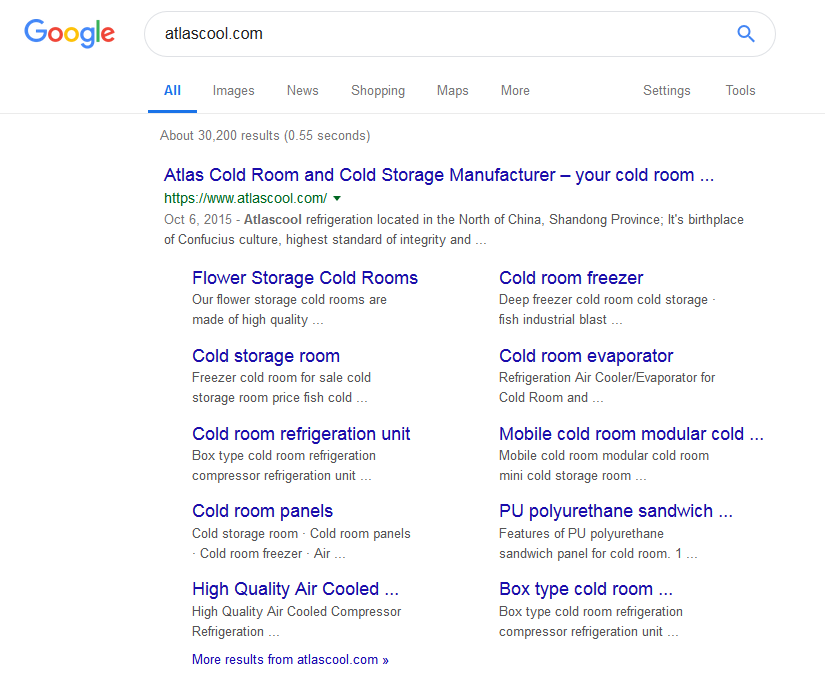Click the magnifying glass search icon
Image resolution: width=825 pixels, height=685 pixels.
point(746,34)
